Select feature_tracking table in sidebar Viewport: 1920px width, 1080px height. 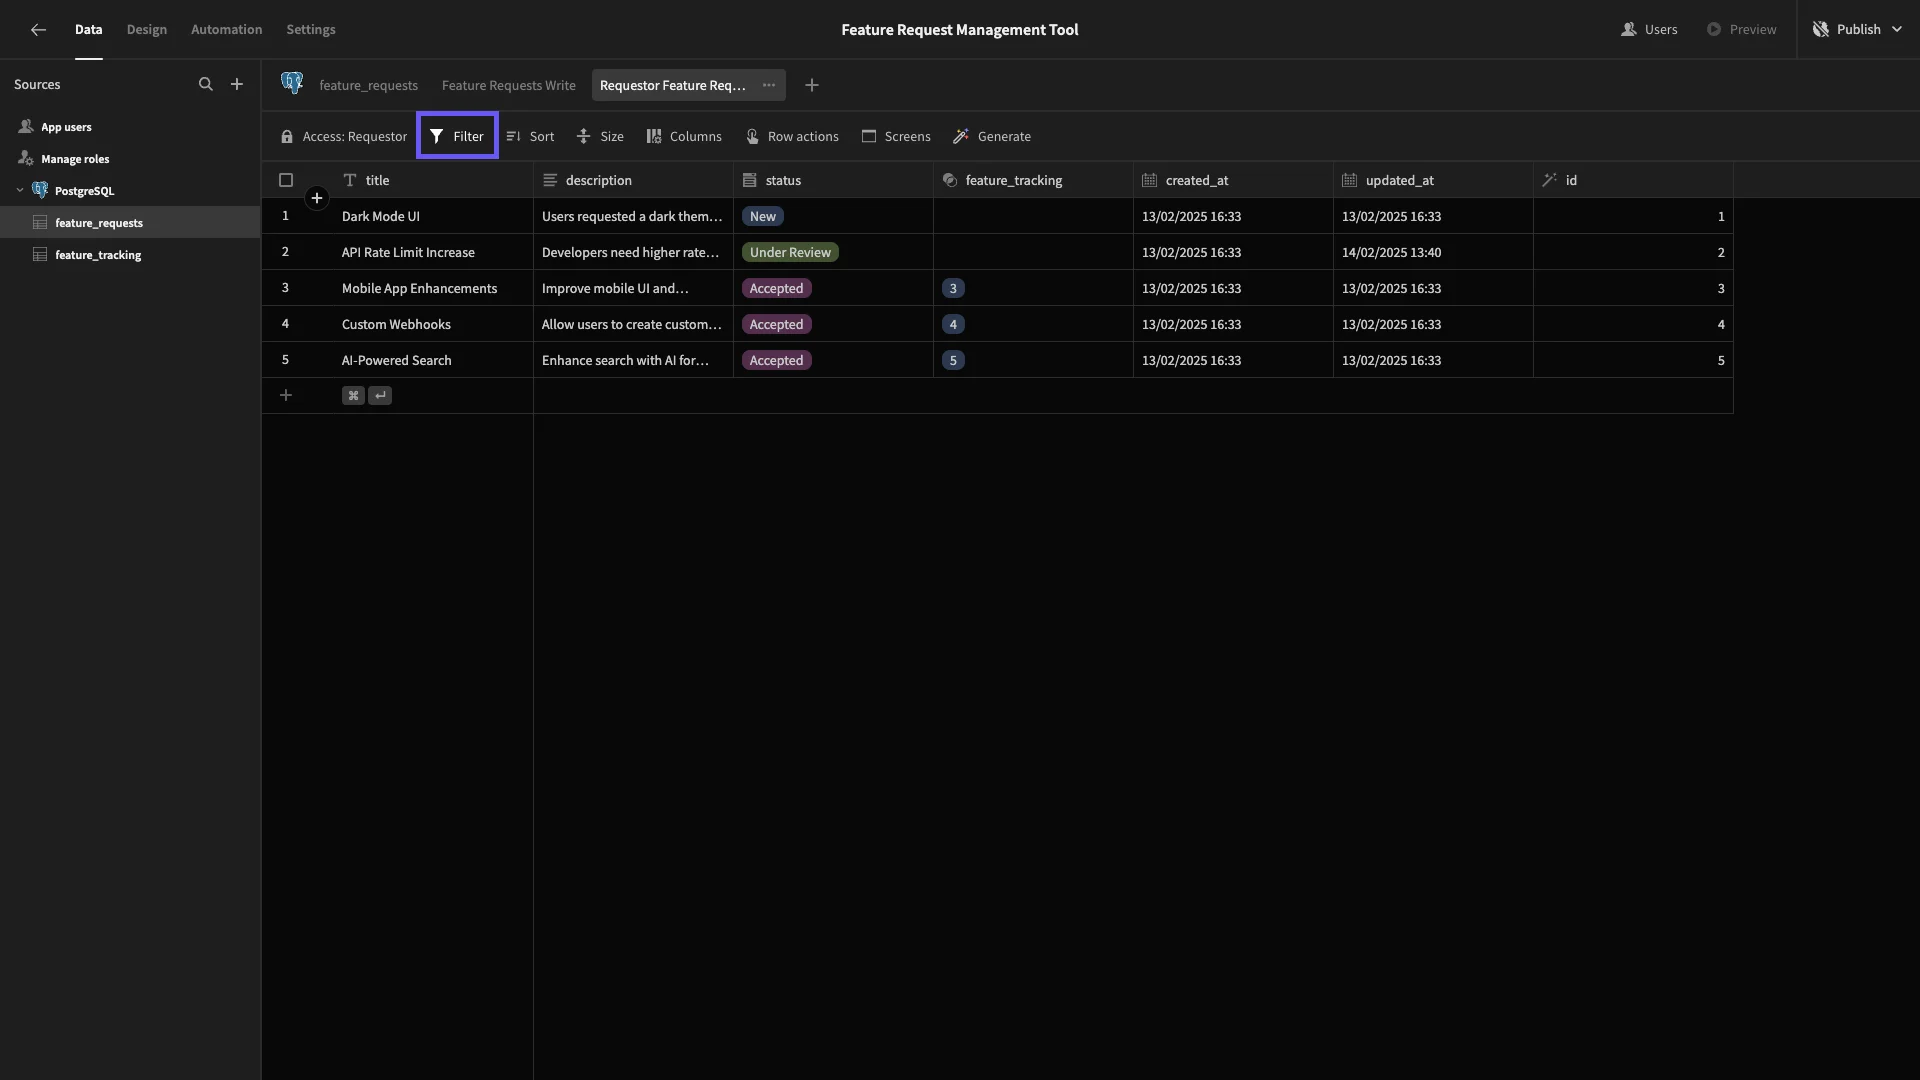pos(130,255)
